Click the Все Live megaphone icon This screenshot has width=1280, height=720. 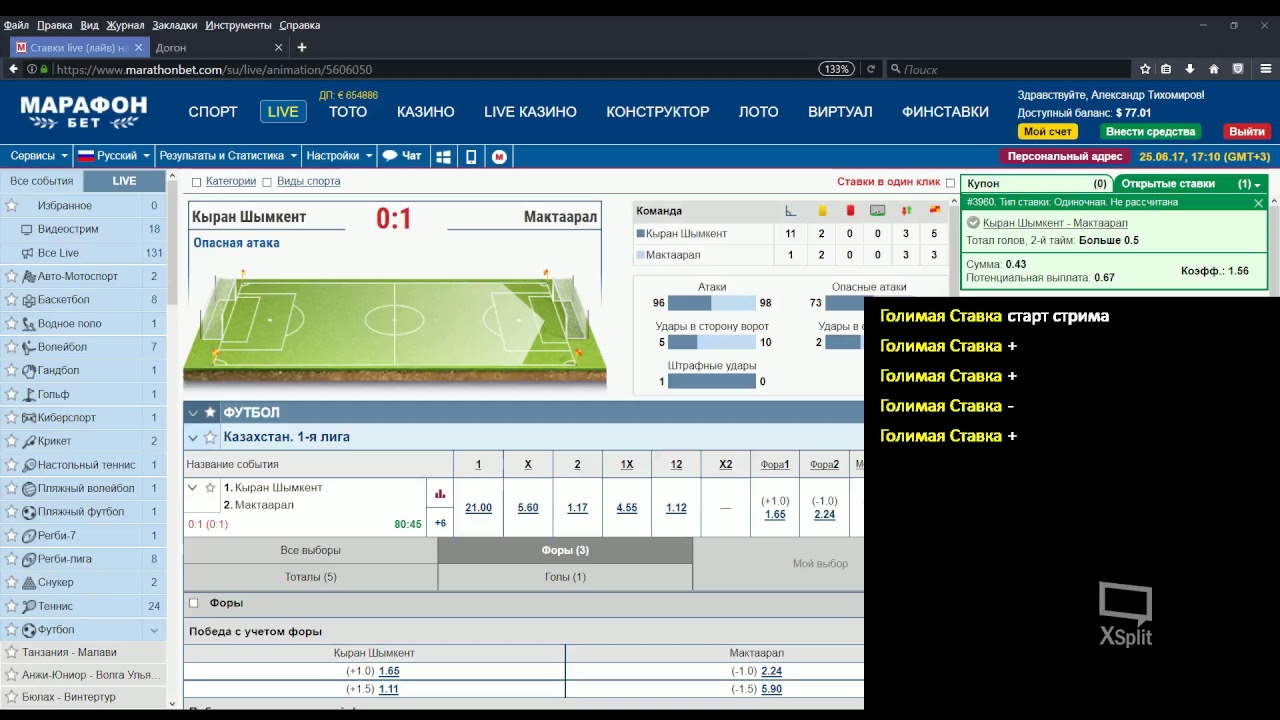(x=28, y=253)
